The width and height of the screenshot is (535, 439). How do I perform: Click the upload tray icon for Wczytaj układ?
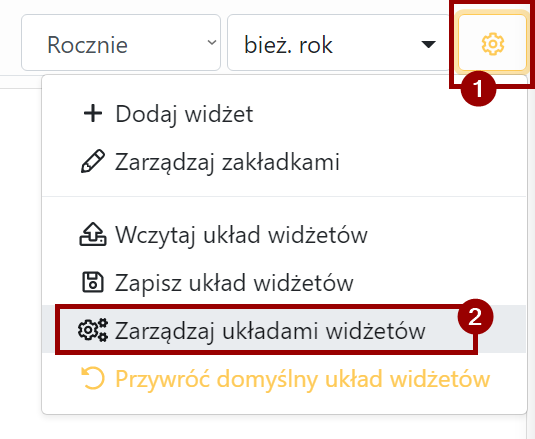tap(93, 234)
